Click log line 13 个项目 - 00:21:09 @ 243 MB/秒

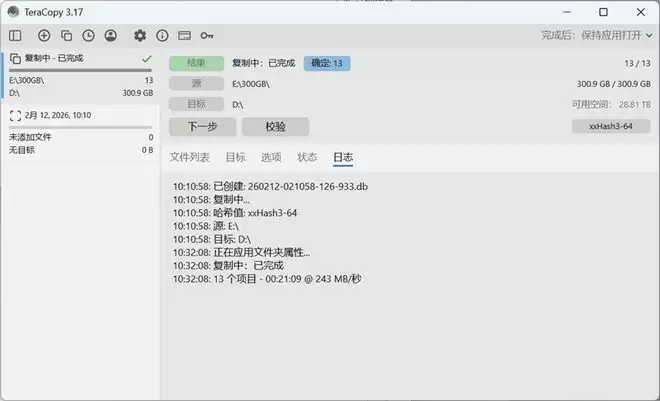click(267, 279)
